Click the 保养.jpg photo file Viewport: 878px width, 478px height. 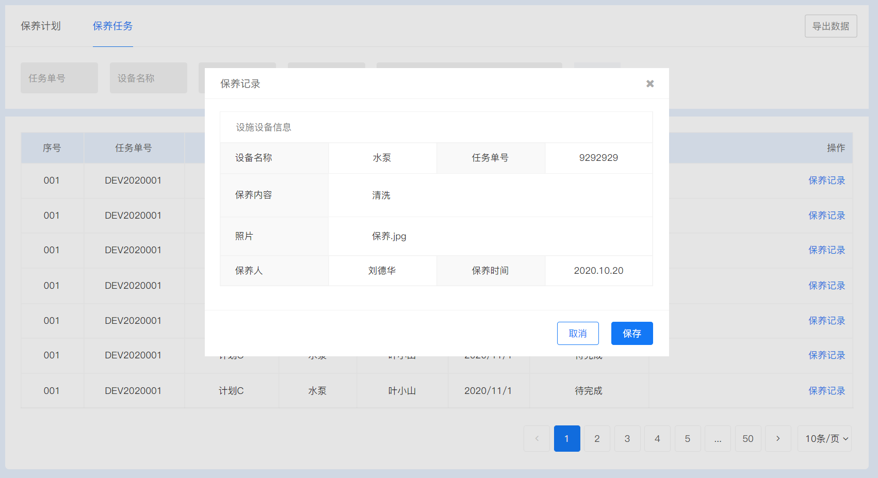(x=389, y=236)
